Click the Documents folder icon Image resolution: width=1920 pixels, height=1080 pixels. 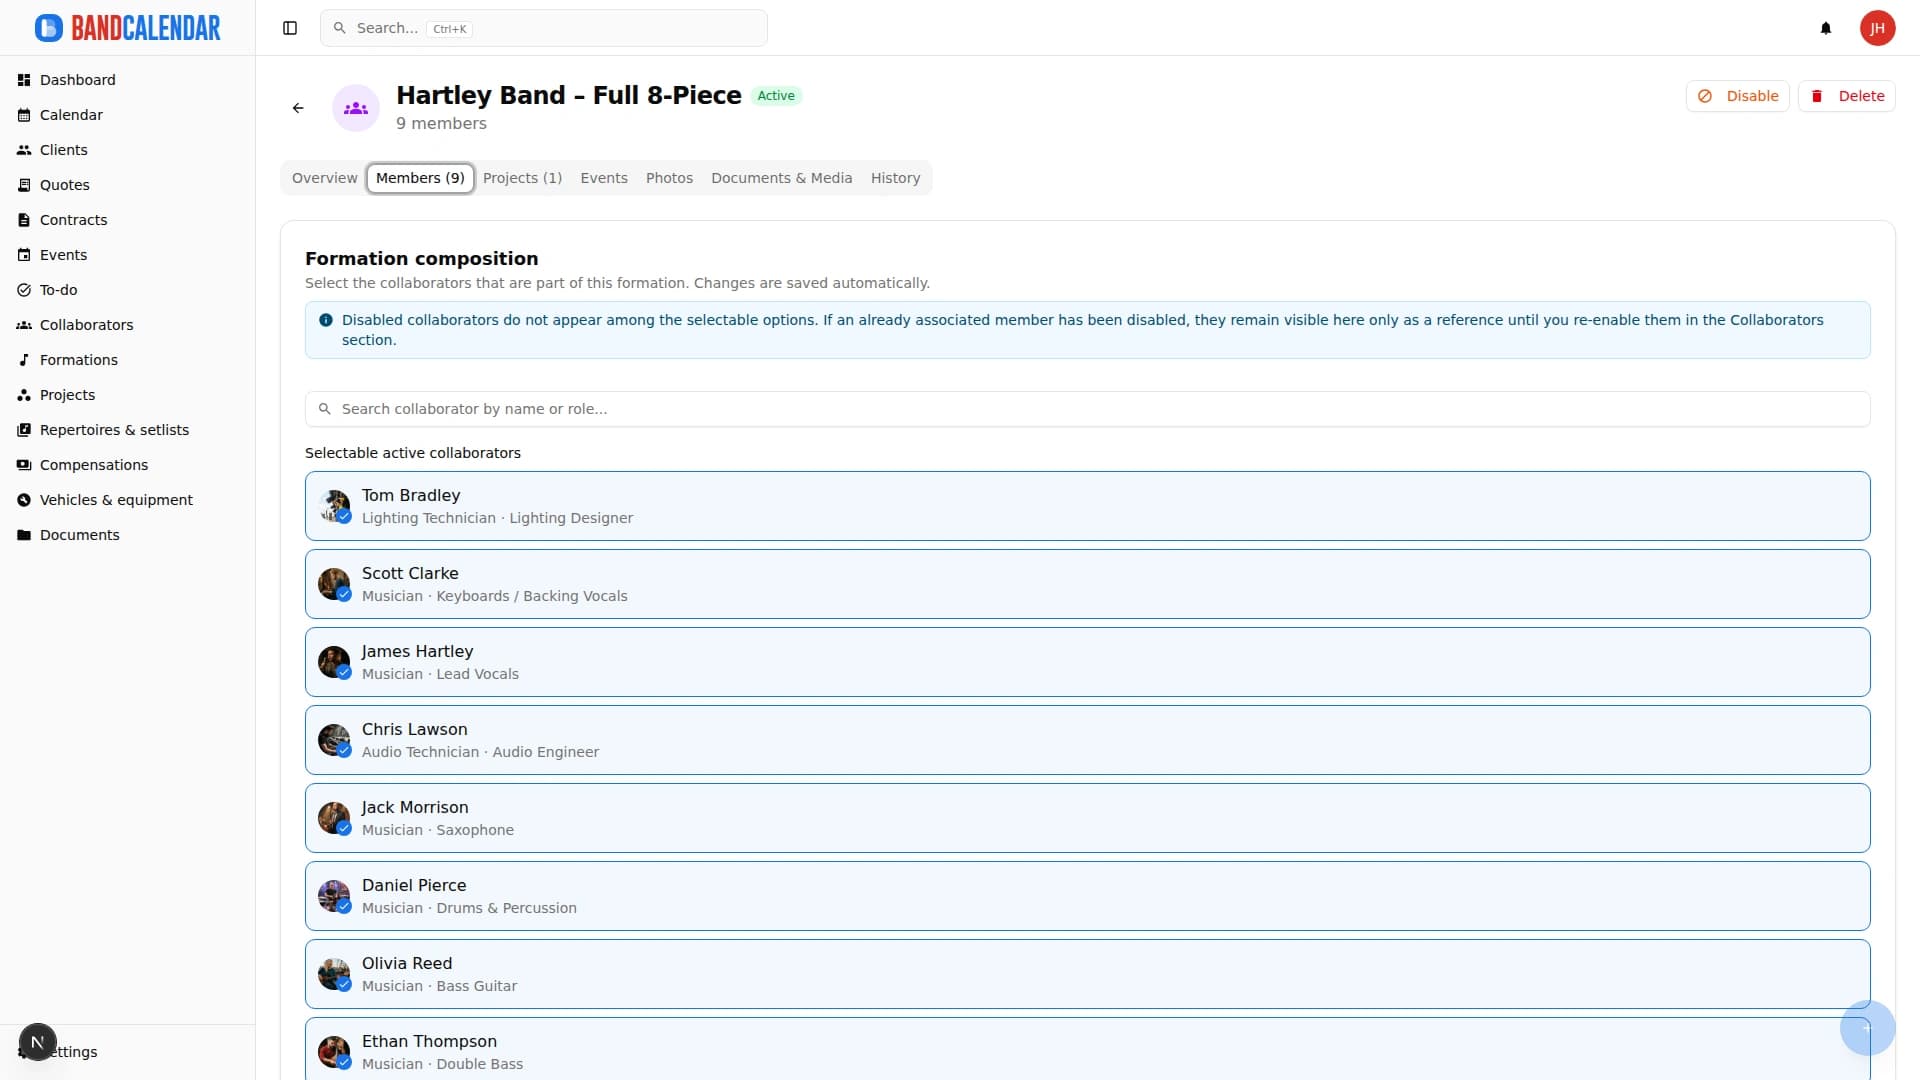click(x=24, y=535)
